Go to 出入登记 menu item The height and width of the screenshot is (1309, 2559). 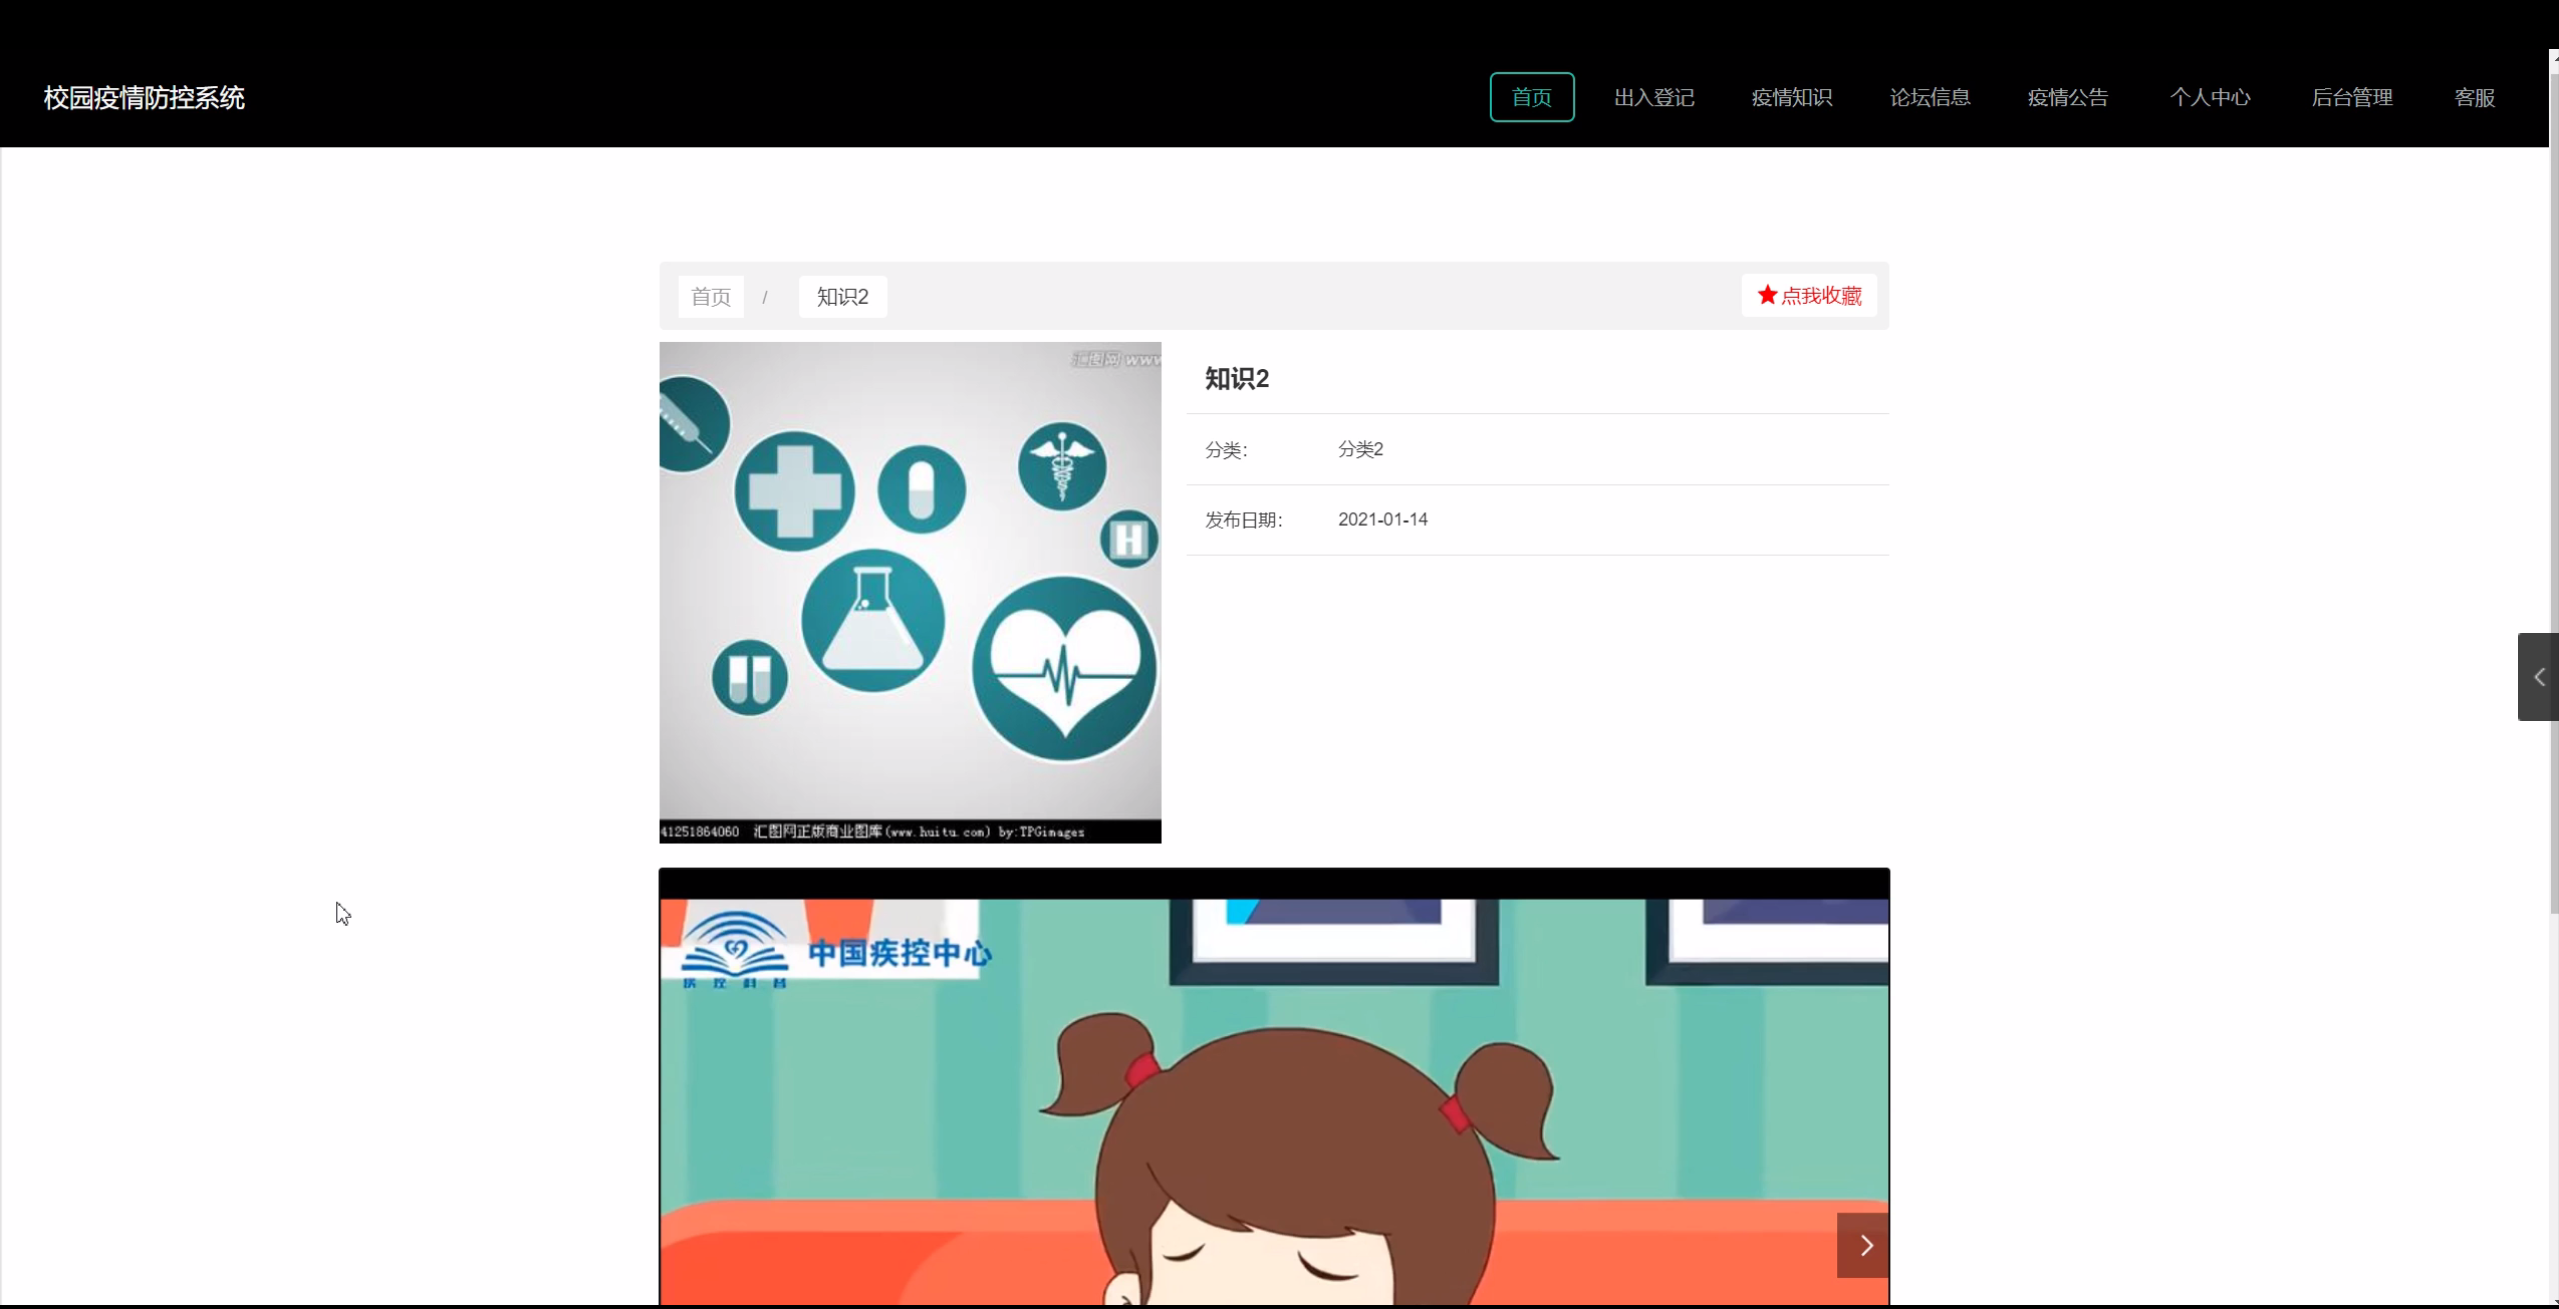1653,97
